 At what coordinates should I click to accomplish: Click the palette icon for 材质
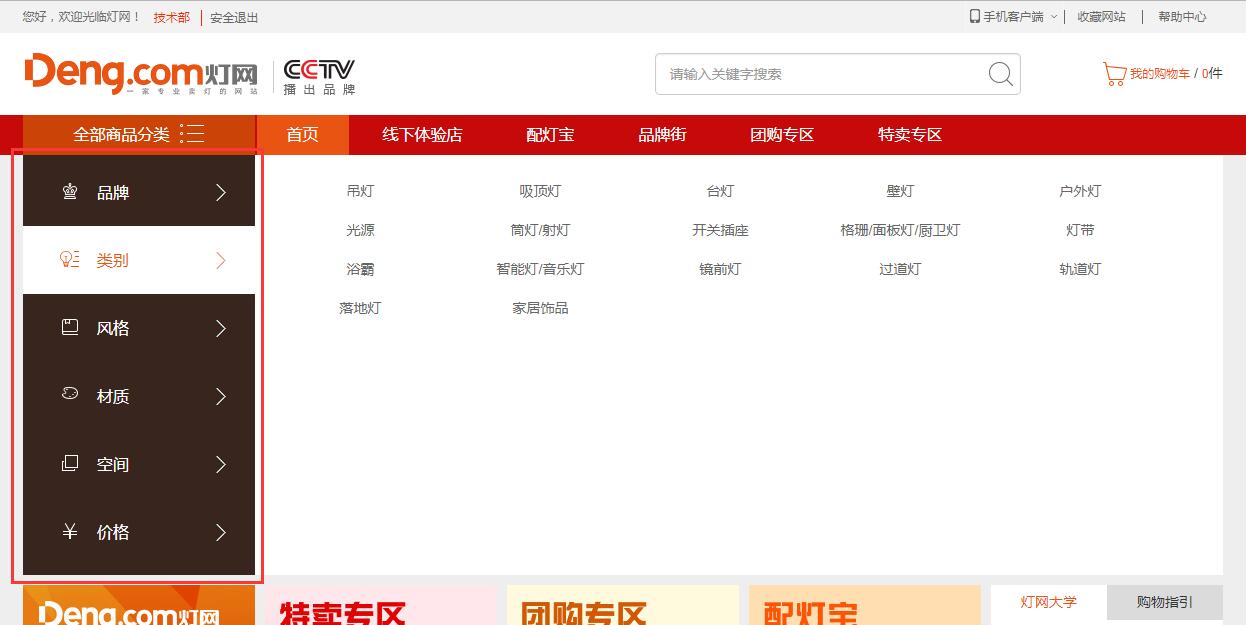pyautogui.click(x=70, y=394)
